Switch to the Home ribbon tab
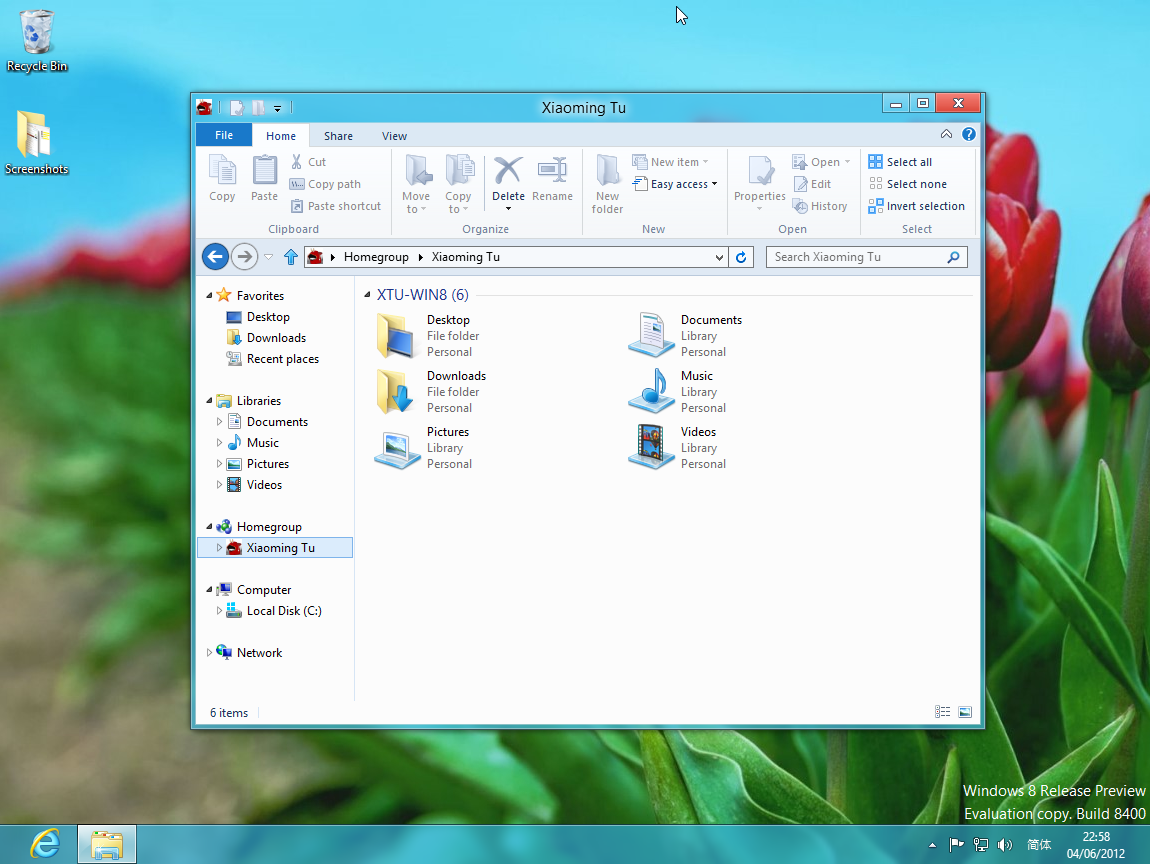1150x864 pixels. point(281,136)
